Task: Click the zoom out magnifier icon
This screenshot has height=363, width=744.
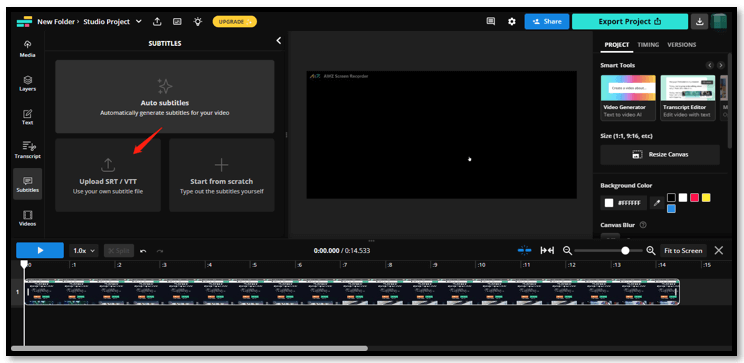Action: coord(567,251)
